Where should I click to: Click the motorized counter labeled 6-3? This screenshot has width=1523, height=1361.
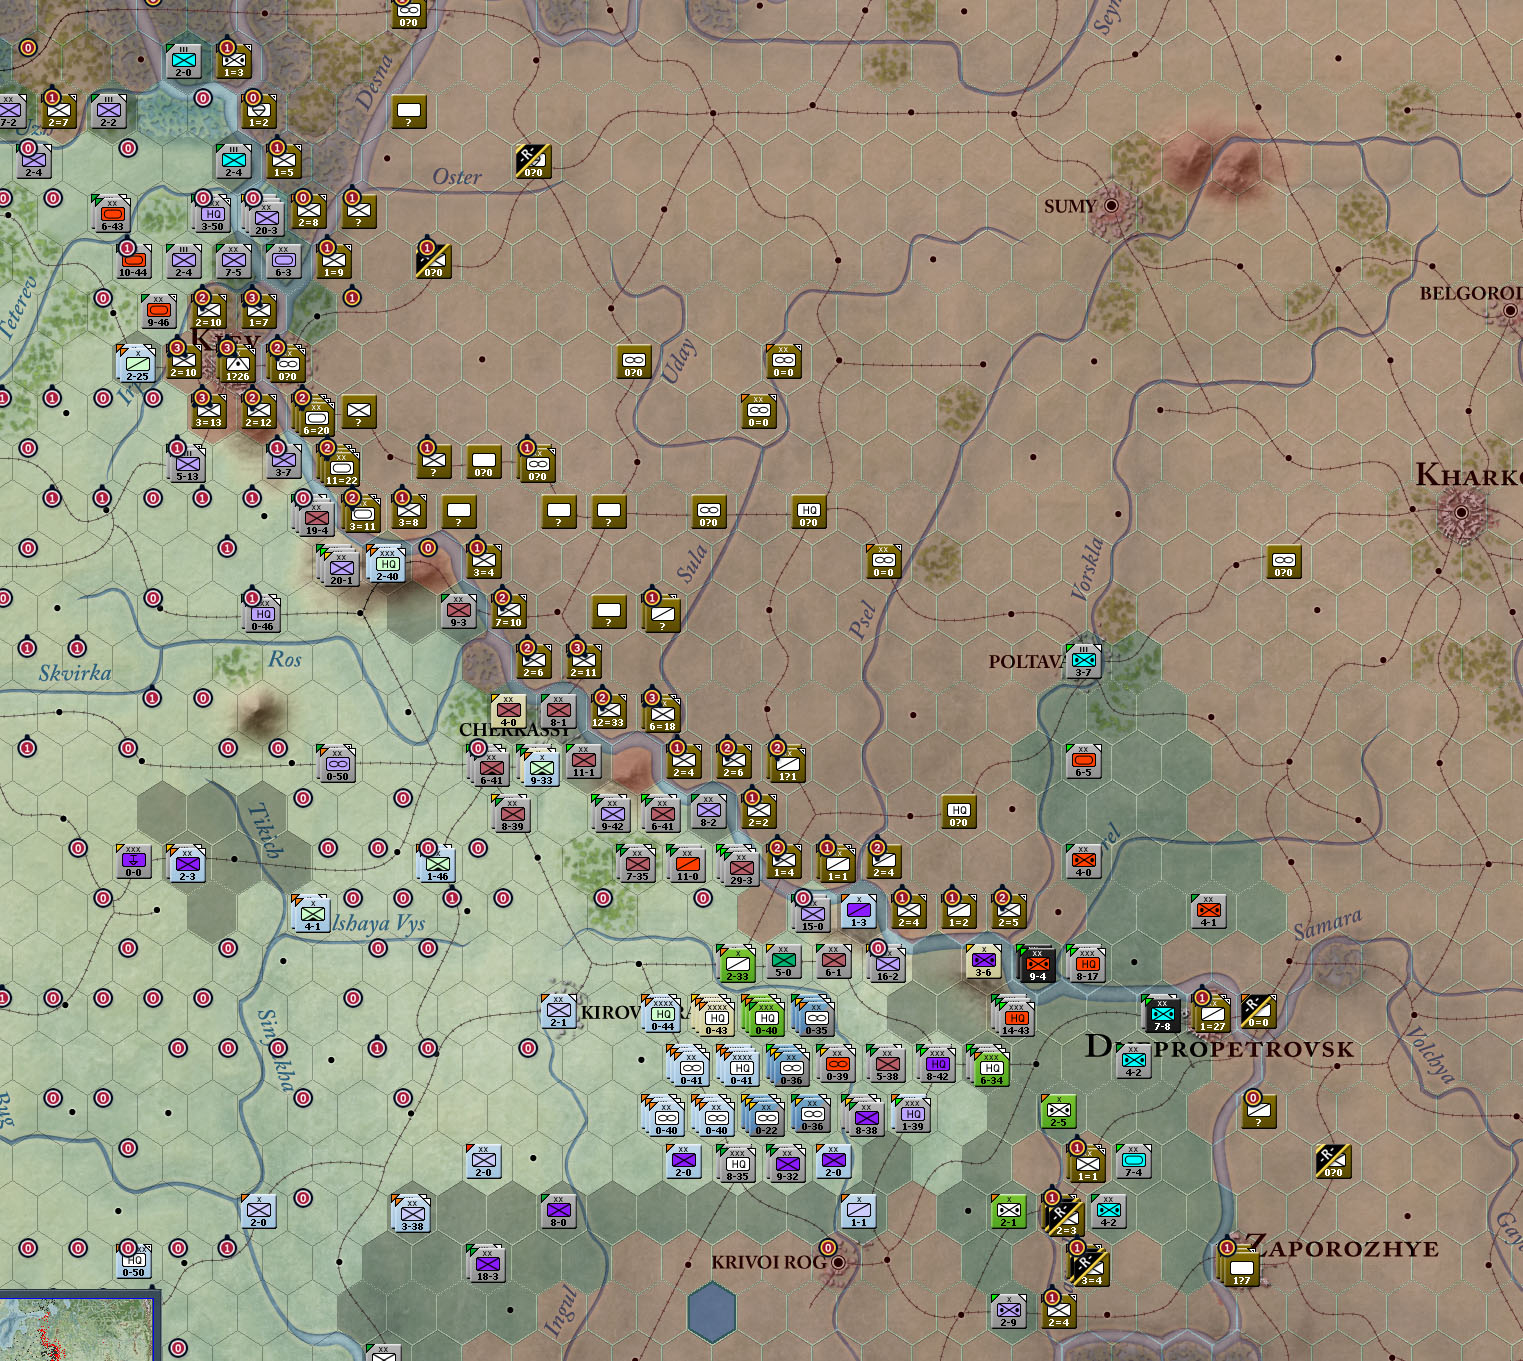coord(284,262)
